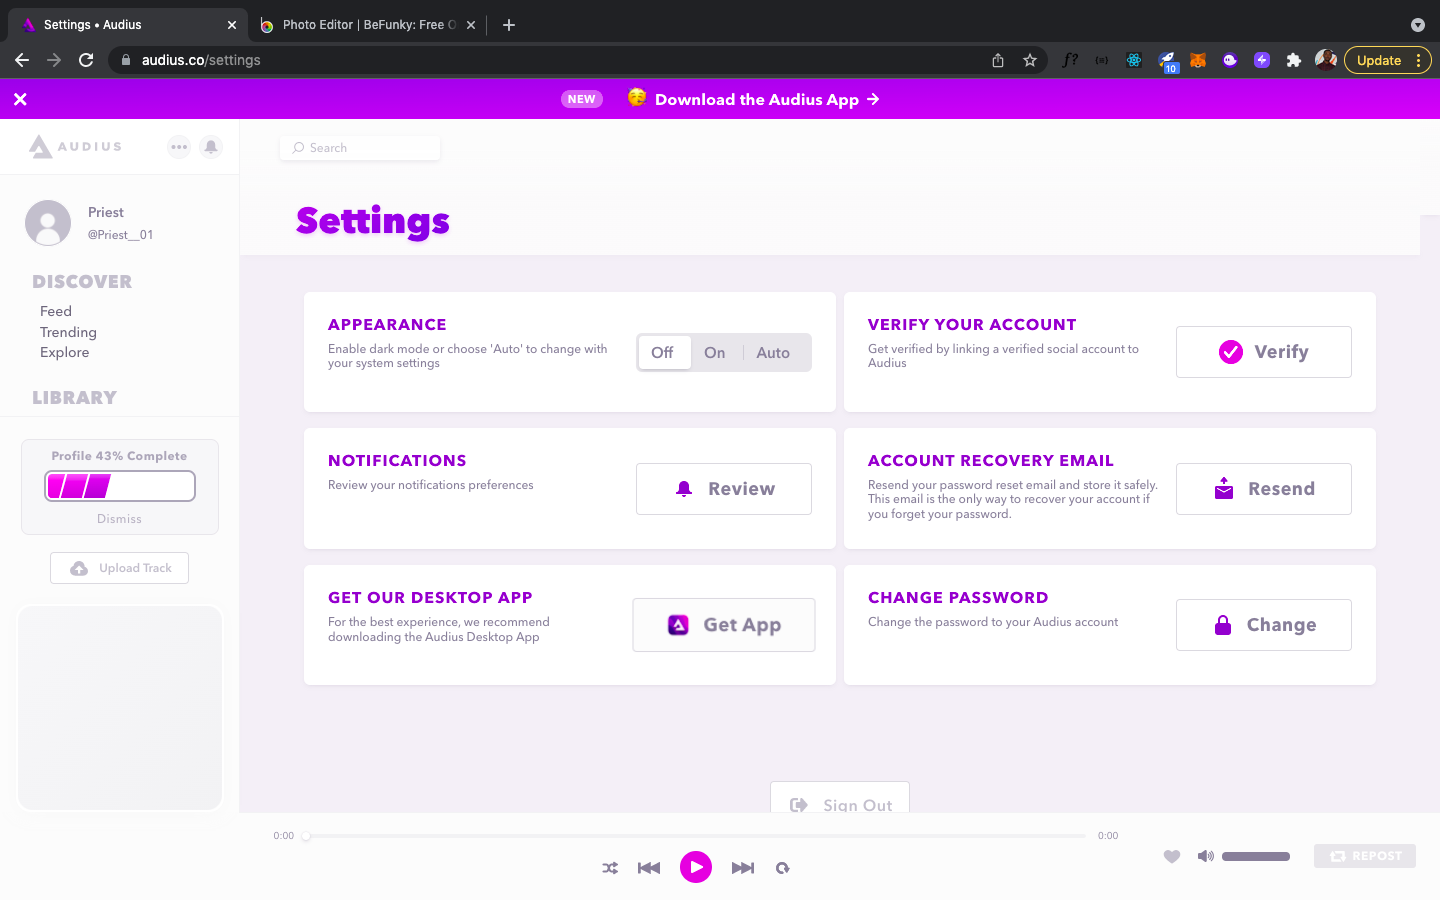
Task: Open the three-dots menu beside the Audius logo
Action: [179, 147]
